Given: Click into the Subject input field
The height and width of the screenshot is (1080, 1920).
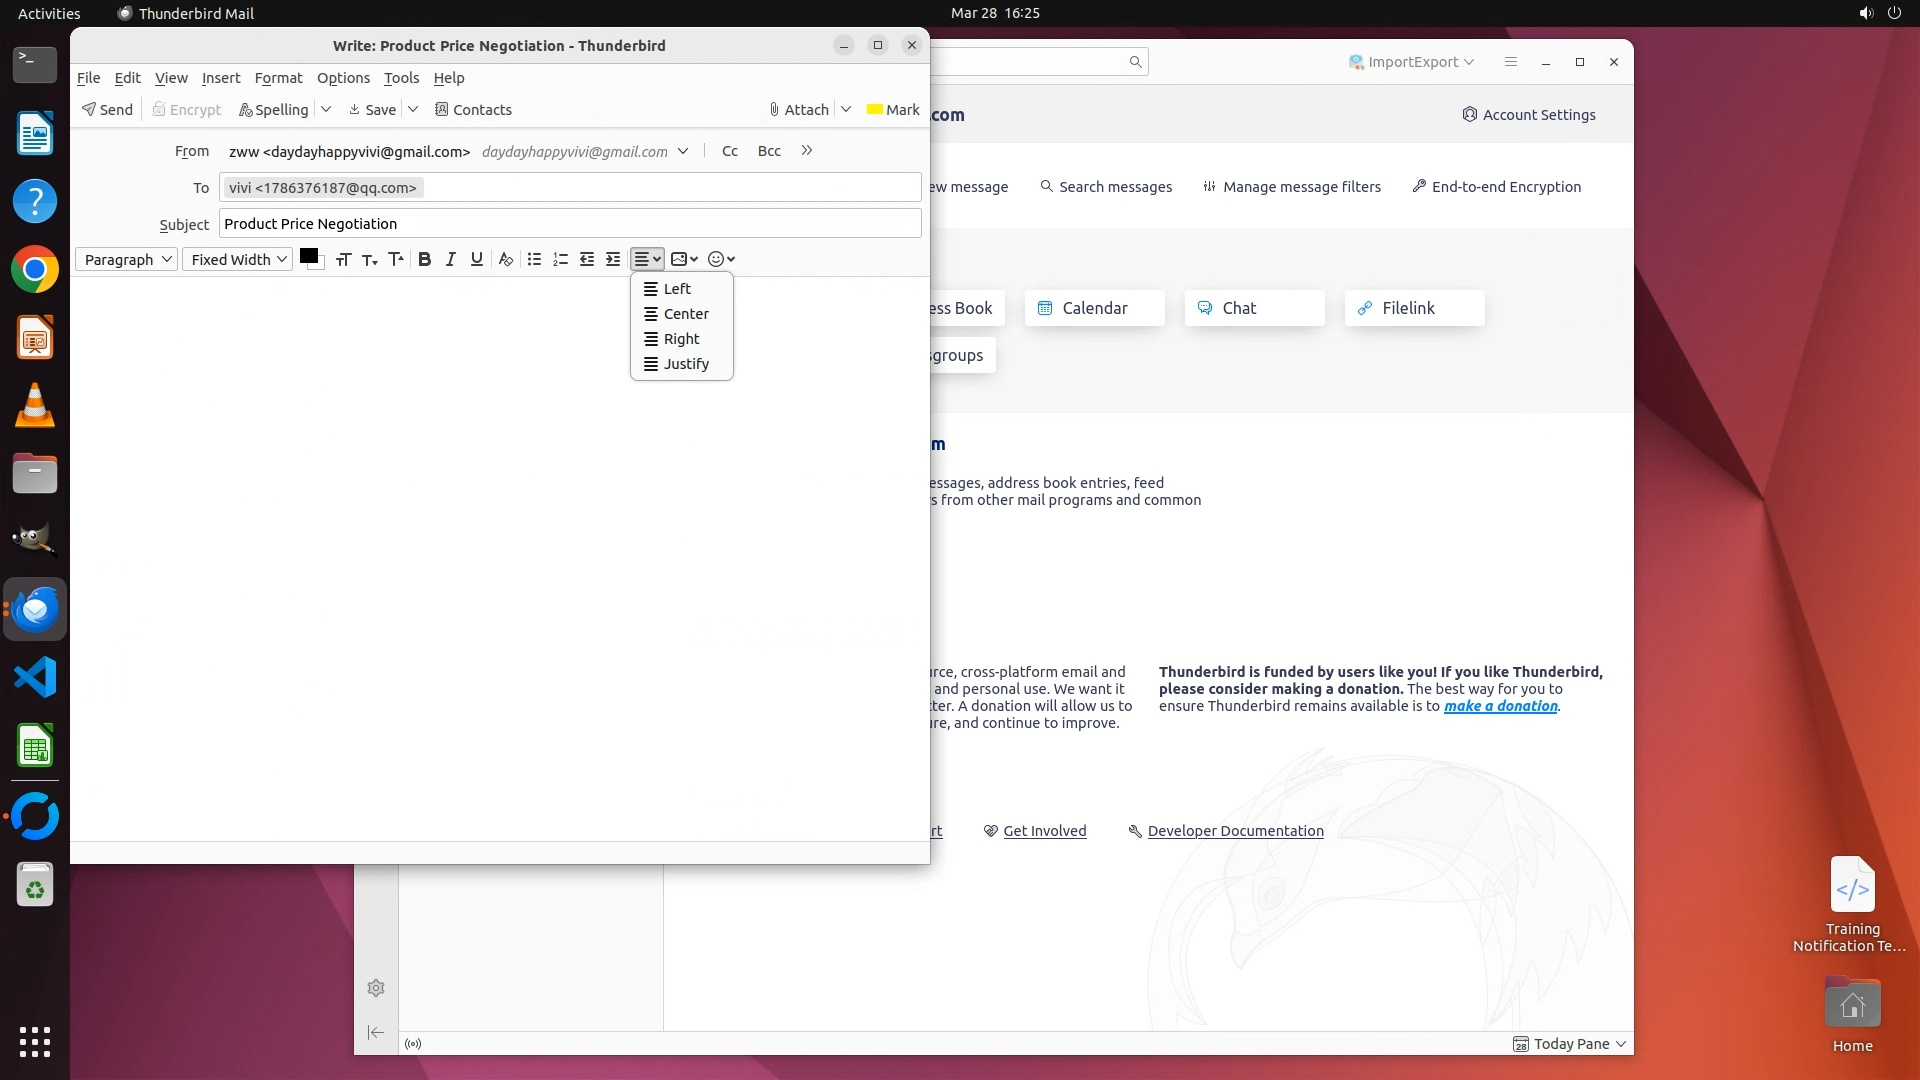Looking at the screenshot, I should pyautogui.click(x=569, y=224).
